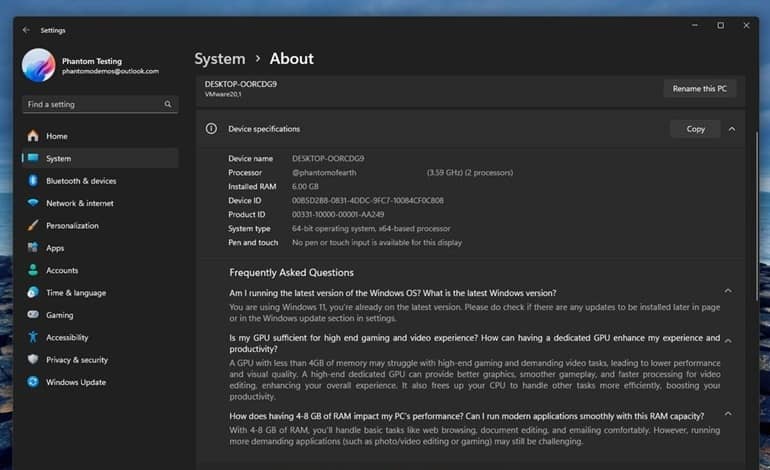Click the Time & language globe icon

pos(33,292)
